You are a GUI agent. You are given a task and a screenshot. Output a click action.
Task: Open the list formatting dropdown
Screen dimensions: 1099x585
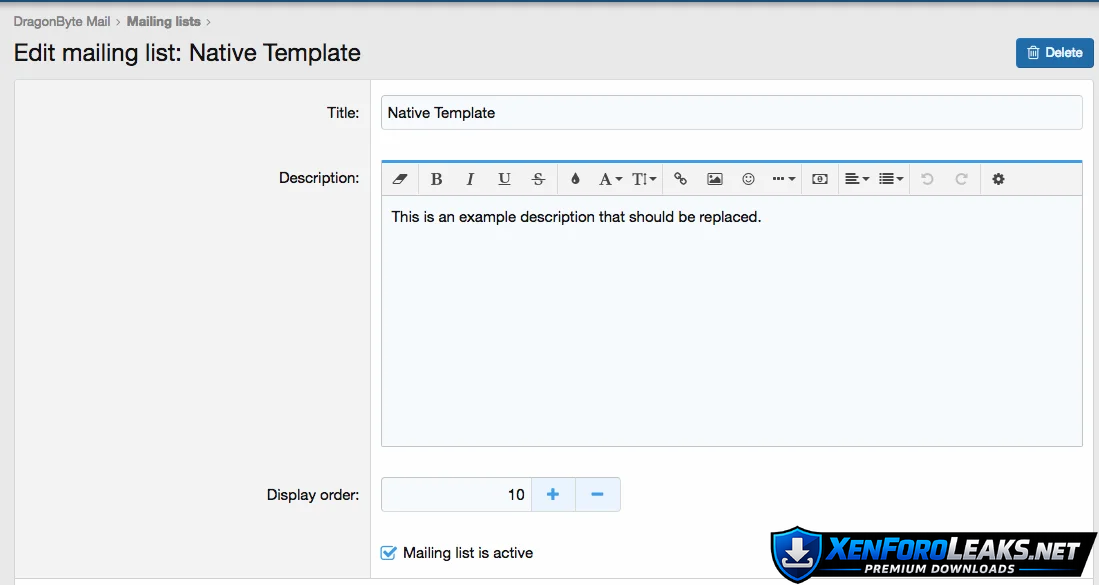coord(890,179)
